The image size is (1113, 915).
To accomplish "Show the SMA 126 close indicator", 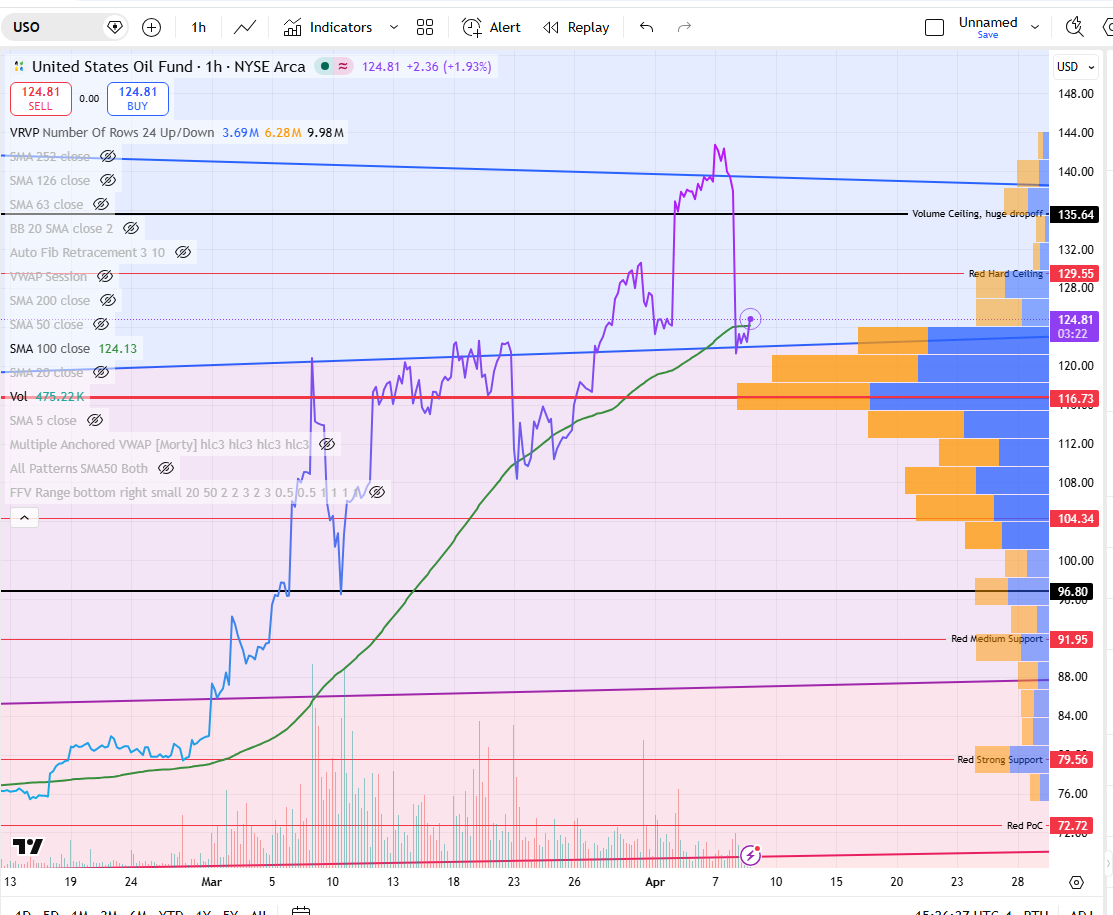I will pos(108,180).
